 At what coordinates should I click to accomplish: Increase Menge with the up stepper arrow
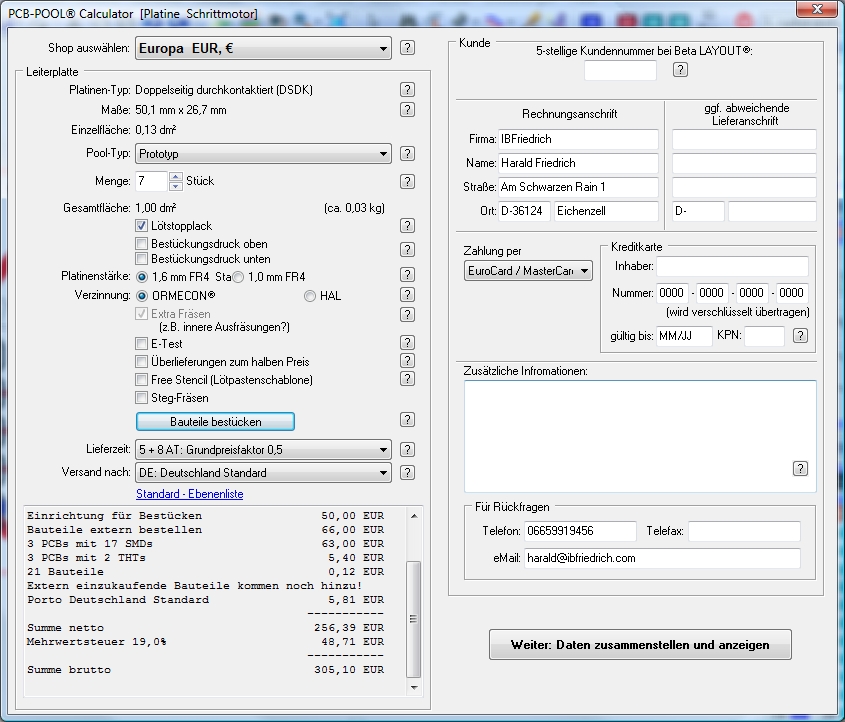coord(176,177)
